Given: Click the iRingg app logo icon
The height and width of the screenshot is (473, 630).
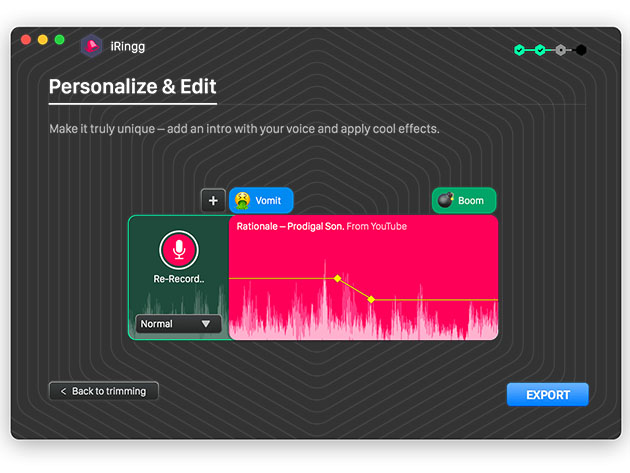Looking at the screenshot, I should (x=92, y=46).
